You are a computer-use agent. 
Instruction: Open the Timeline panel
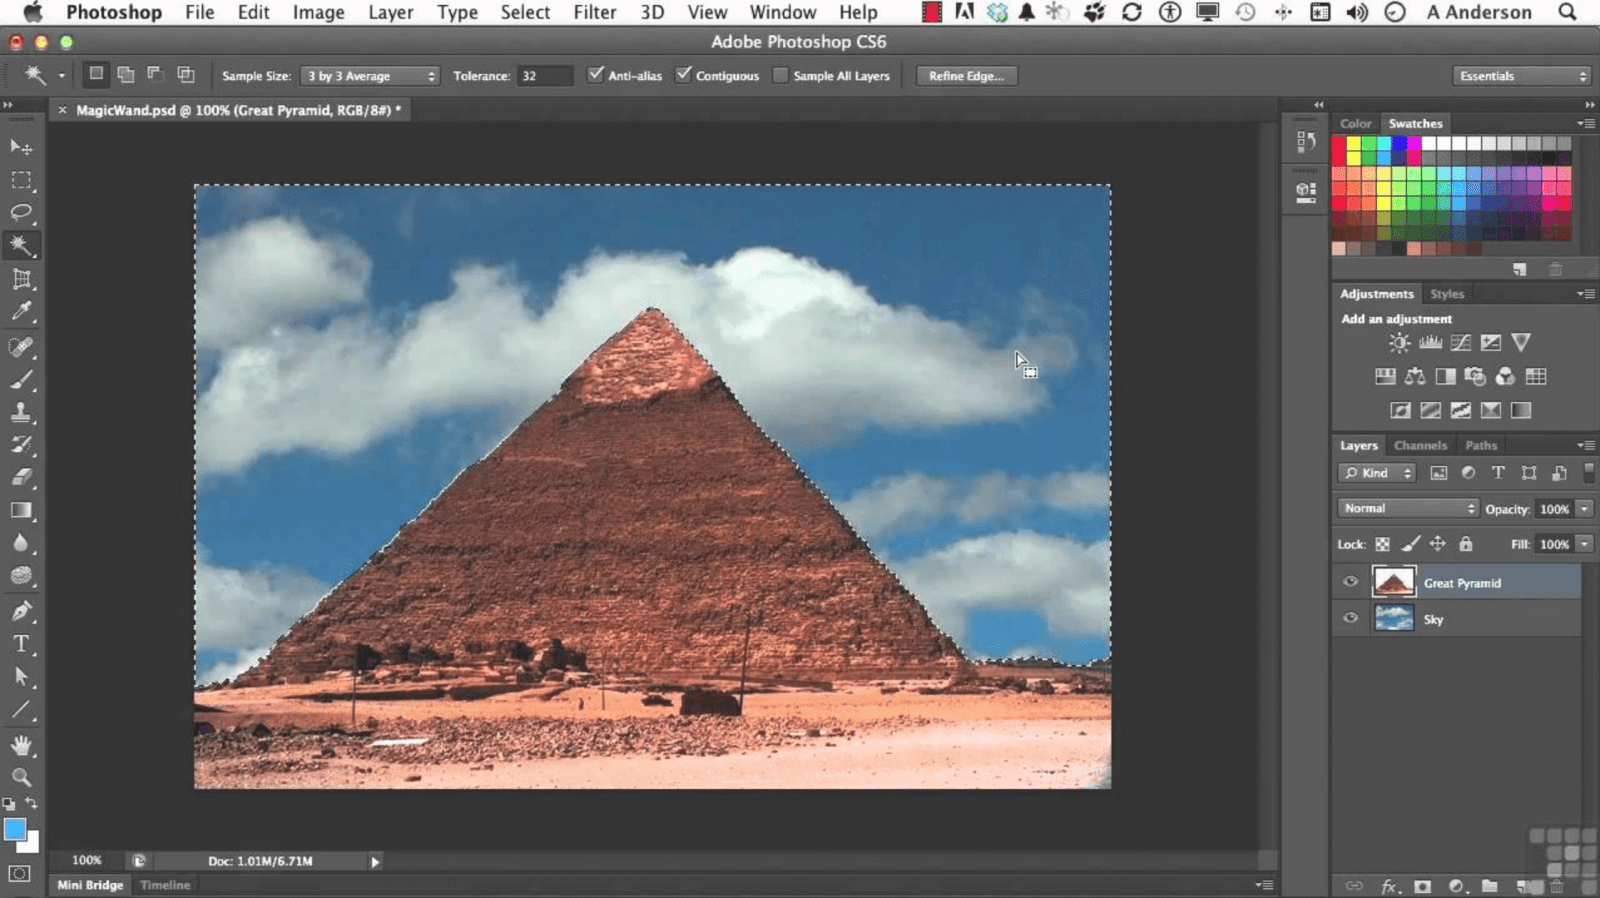(x=165, y=885)
